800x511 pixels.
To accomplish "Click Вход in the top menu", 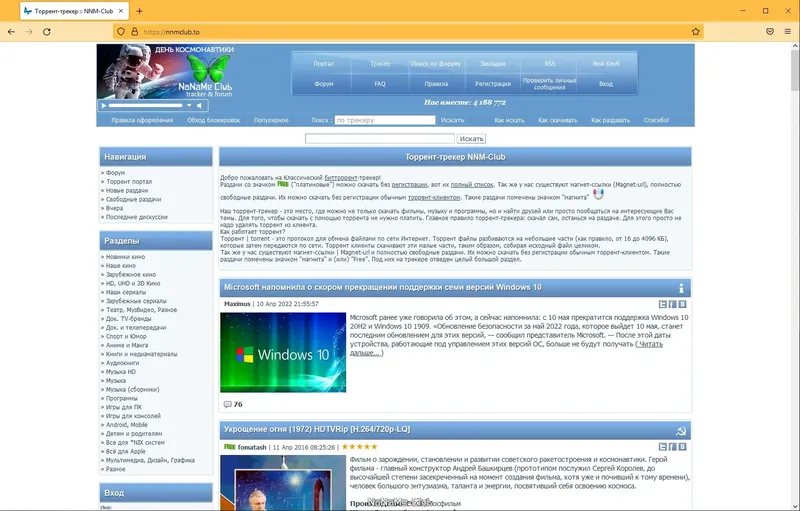I will coord(606,84).
